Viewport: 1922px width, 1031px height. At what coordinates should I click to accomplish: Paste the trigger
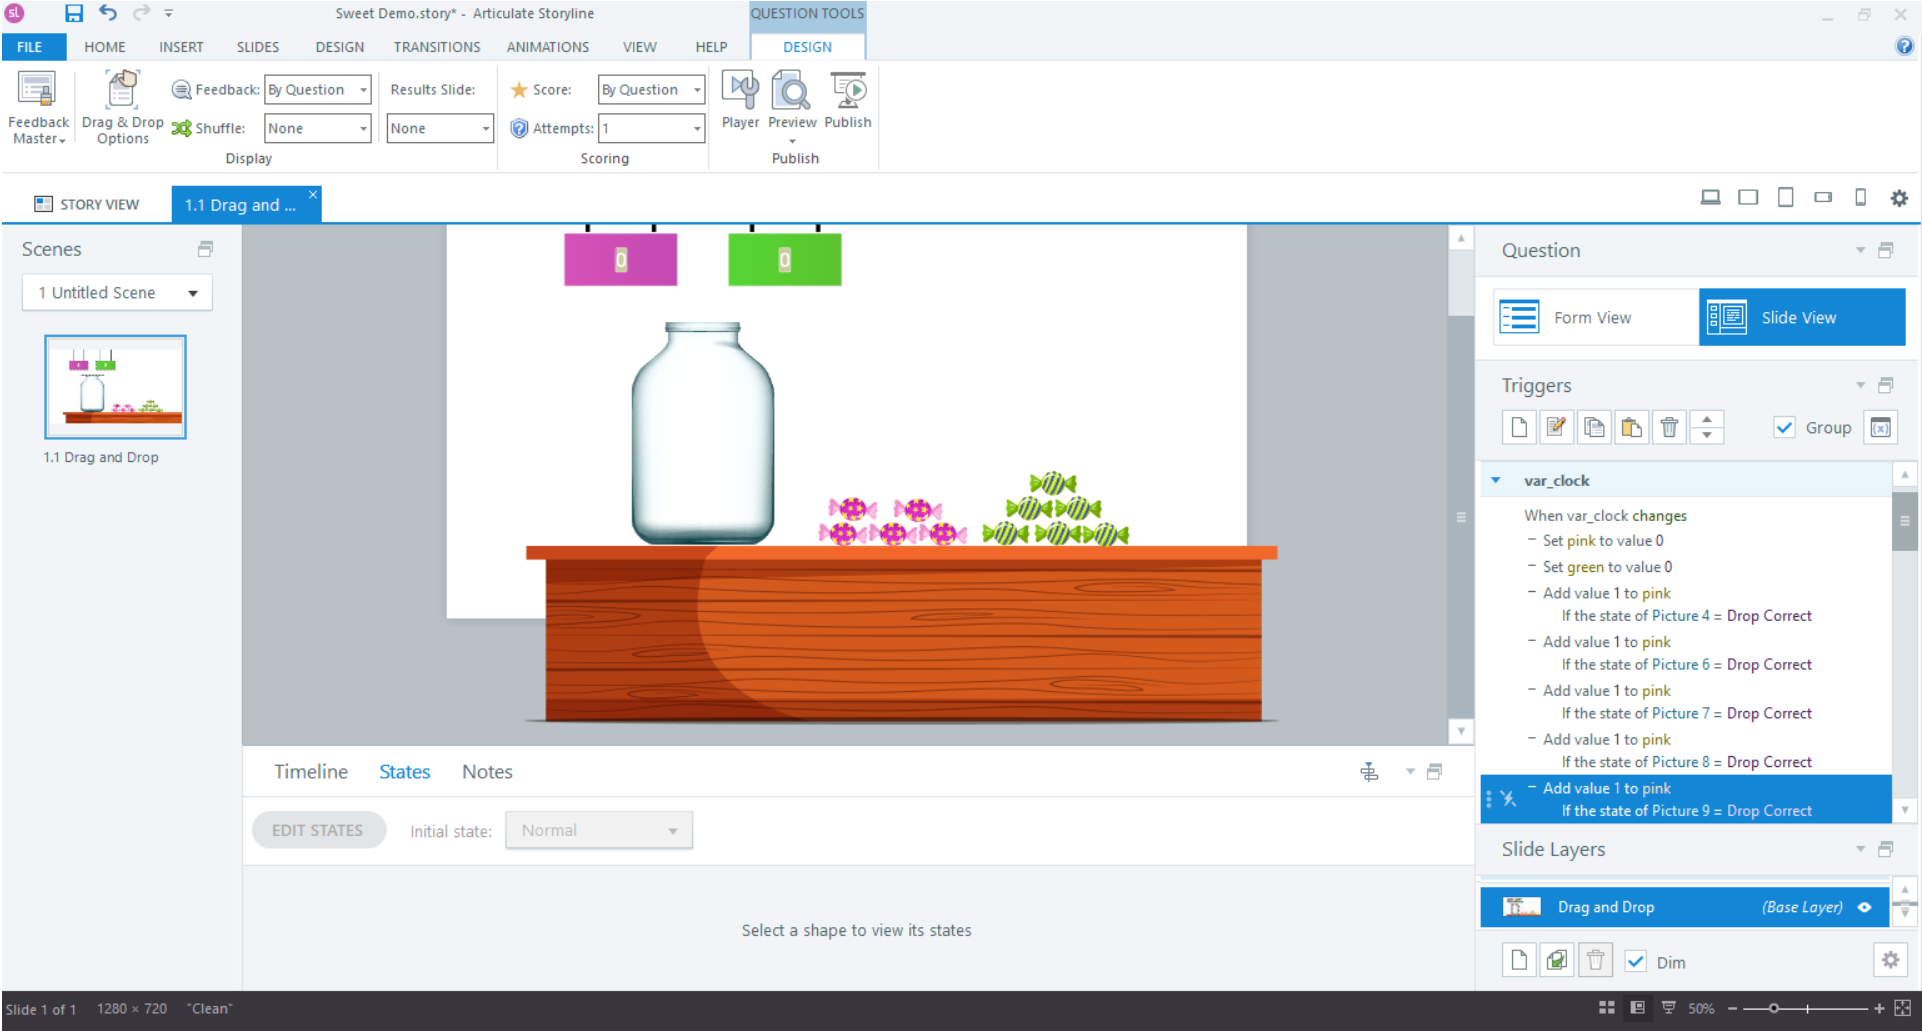point(1631,428)
